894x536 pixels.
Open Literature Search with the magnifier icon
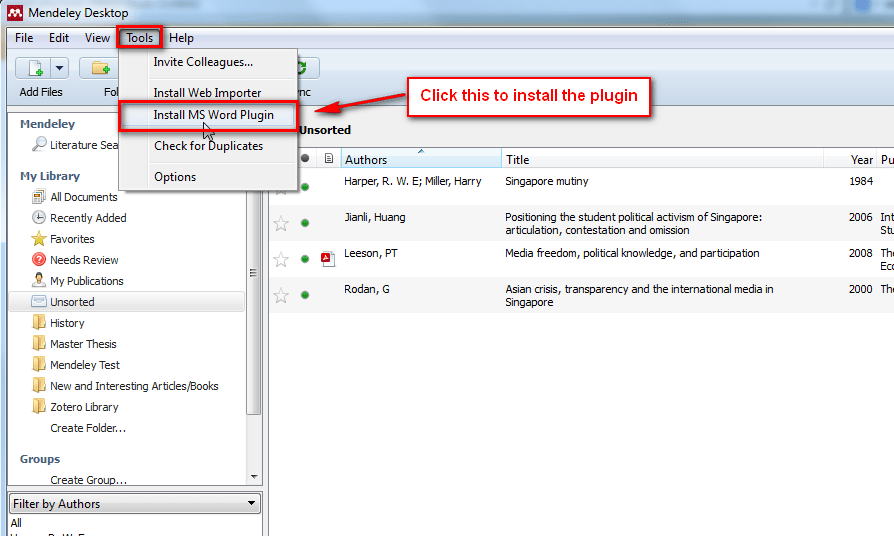[x=39, y=145]
